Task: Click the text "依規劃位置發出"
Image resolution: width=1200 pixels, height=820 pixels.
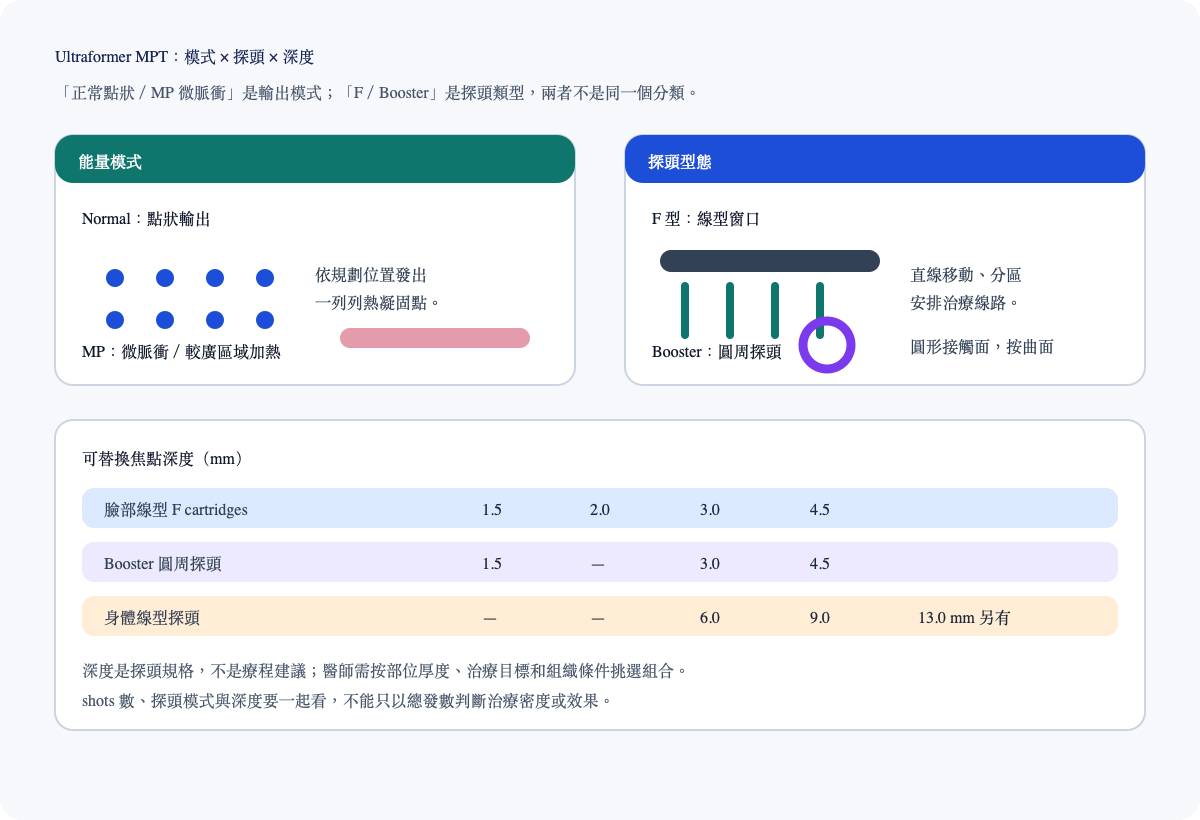Action: tap(371, 275)
